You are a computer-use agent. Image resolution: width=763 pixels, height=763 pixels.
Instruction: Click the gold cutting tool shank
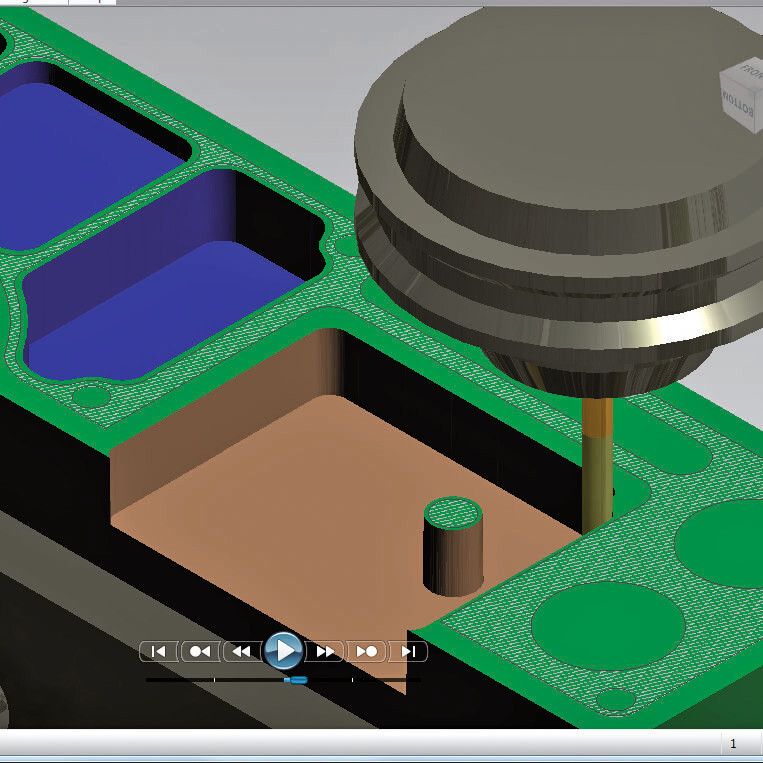pos(597,460)
